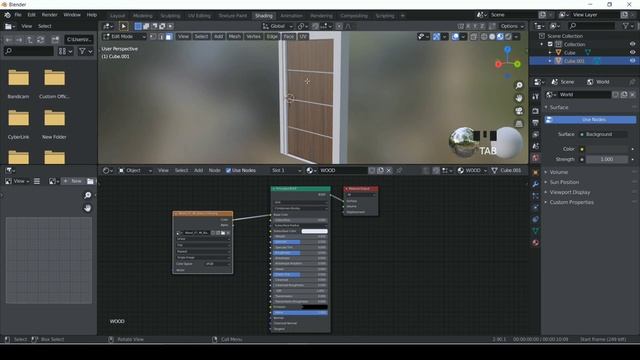Click the Material Output node header
640x360 pixels.
(361, 189)
